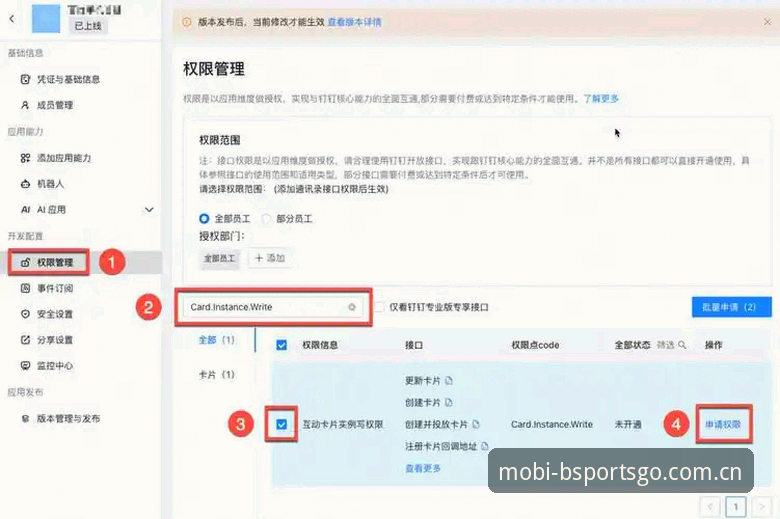Screen dimensions: 780x519
Task: Click the 添加 department button
Action: pyautogui.click(x=270, y=258)
